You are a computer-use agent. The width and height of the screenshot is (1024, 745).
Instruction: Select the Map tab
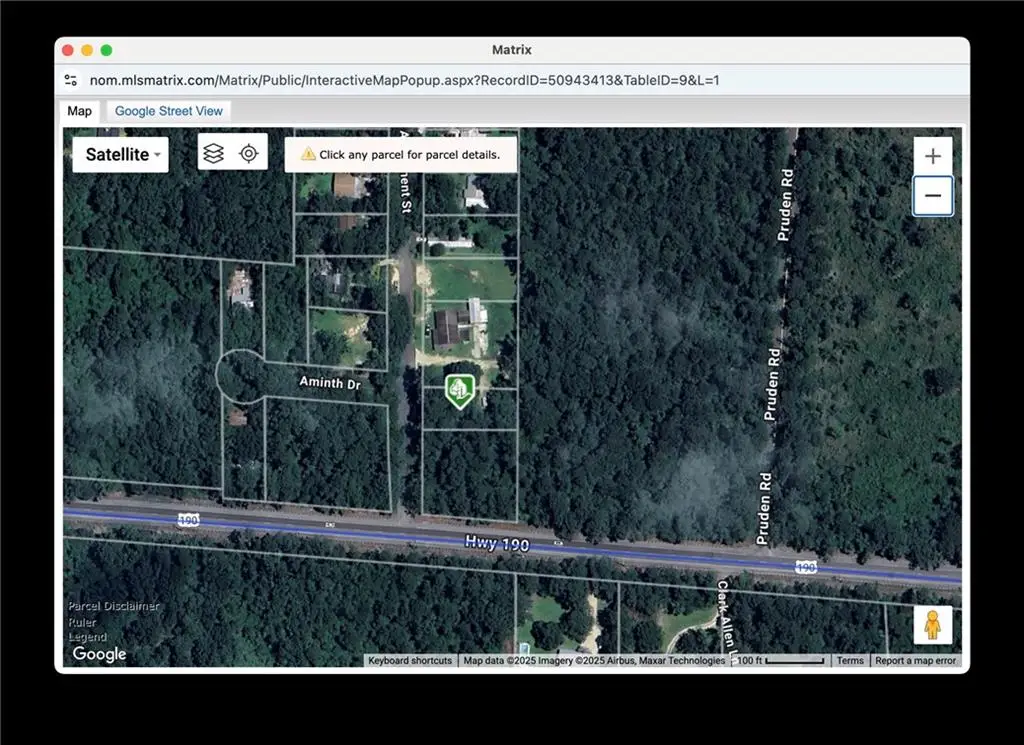pos(79,111)
